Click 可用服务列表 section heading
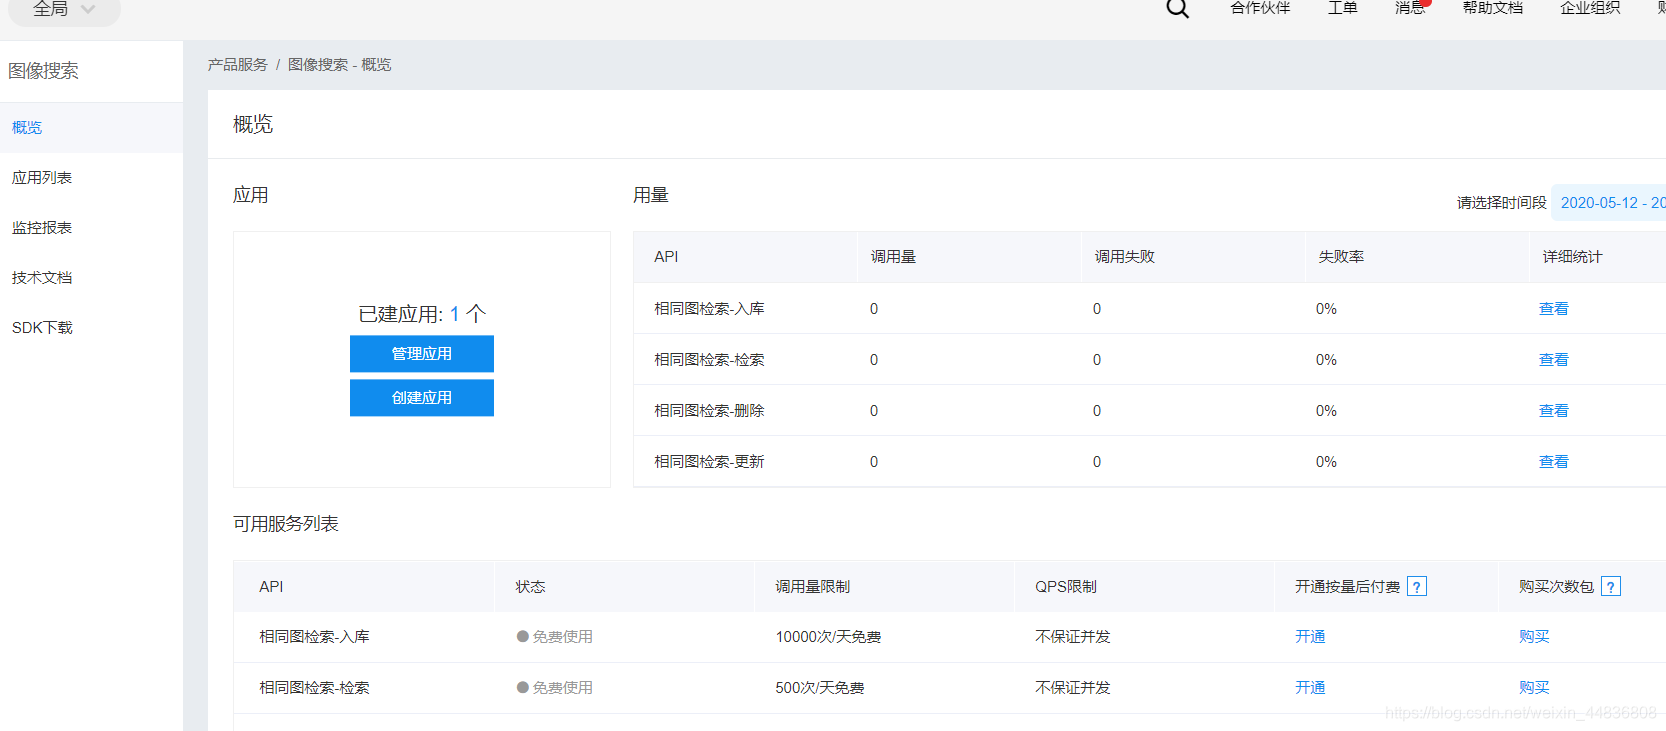 [286, 524]
